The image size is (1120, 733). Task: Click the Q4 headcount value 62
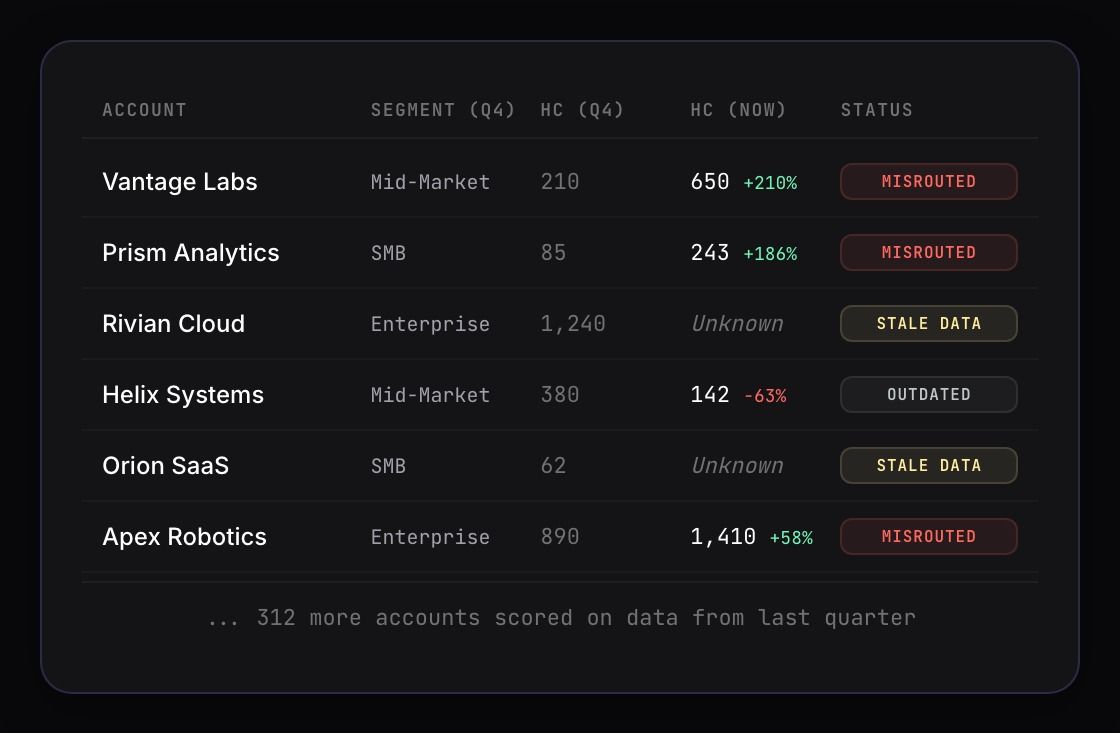point(554,465)
